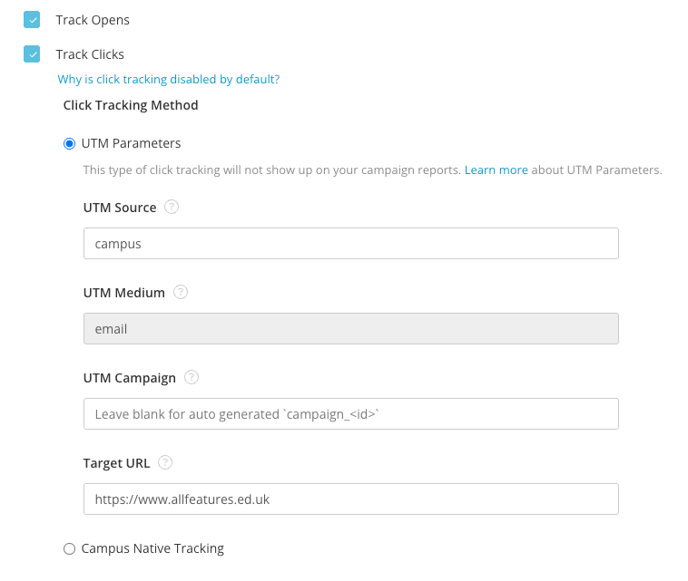Follow the Learn more link
Screen dimensions: 688x581
tap(496, 170)
